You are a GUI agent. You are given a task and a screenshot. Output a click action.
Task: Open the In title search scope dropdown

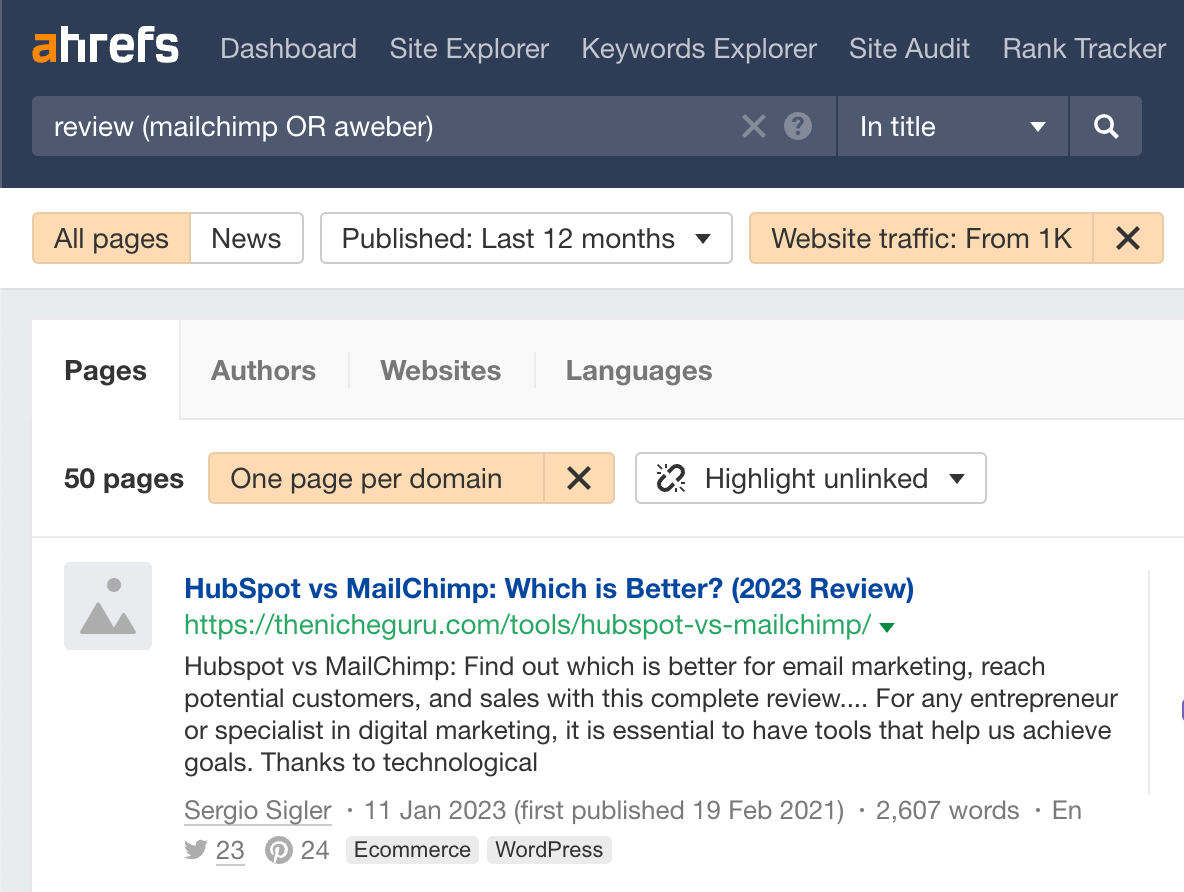click(950, 126)
